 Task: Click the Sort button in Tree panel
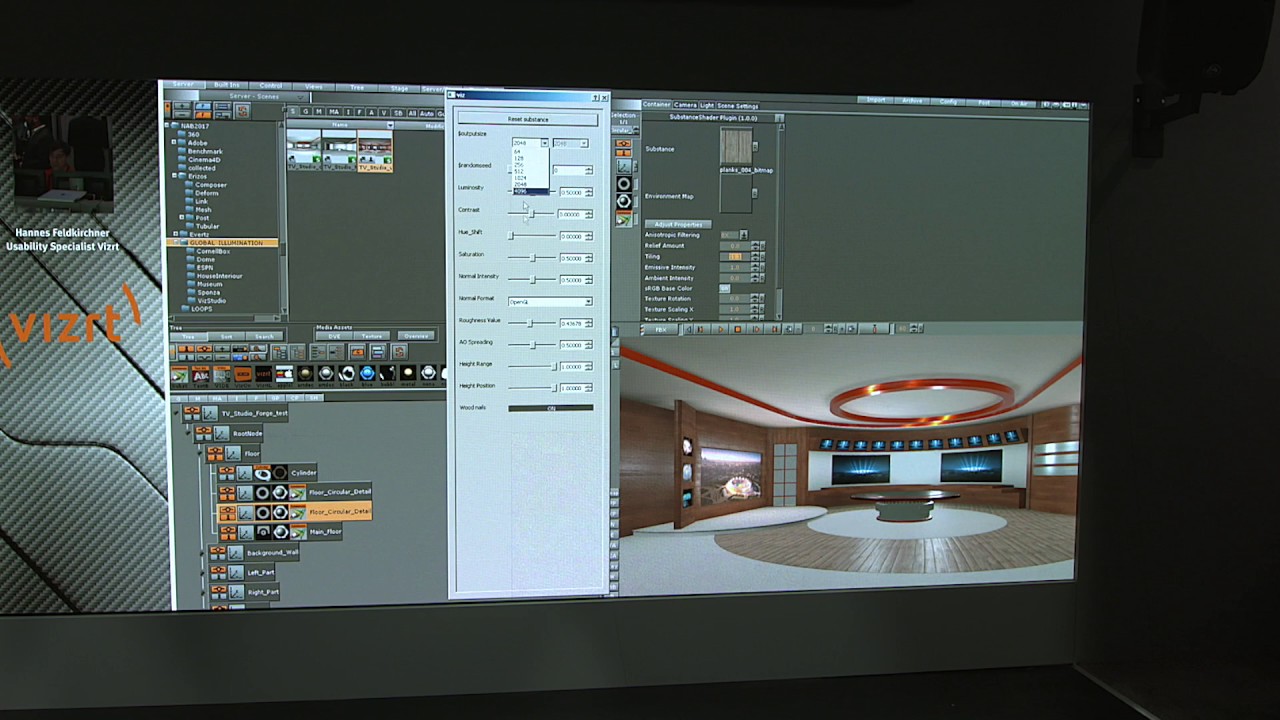click(226, 337)
